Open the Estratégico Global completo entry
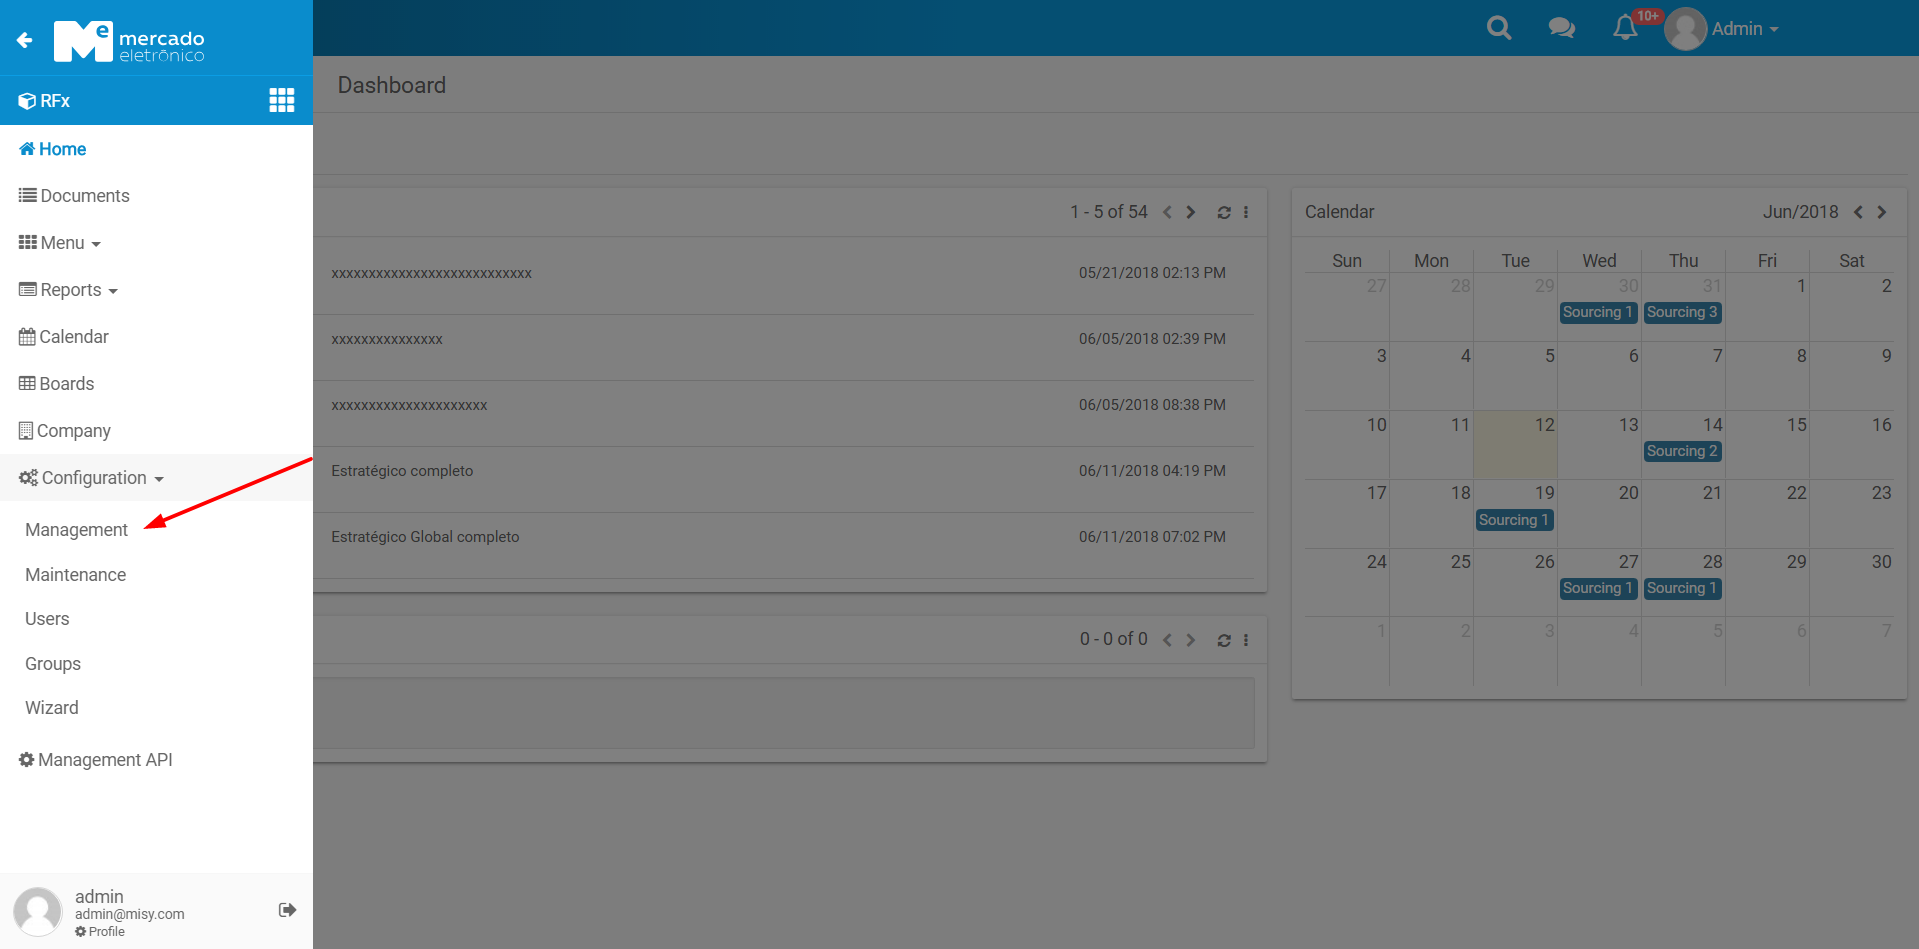The height and width of the screenshot is (949, 1919). 425,537
